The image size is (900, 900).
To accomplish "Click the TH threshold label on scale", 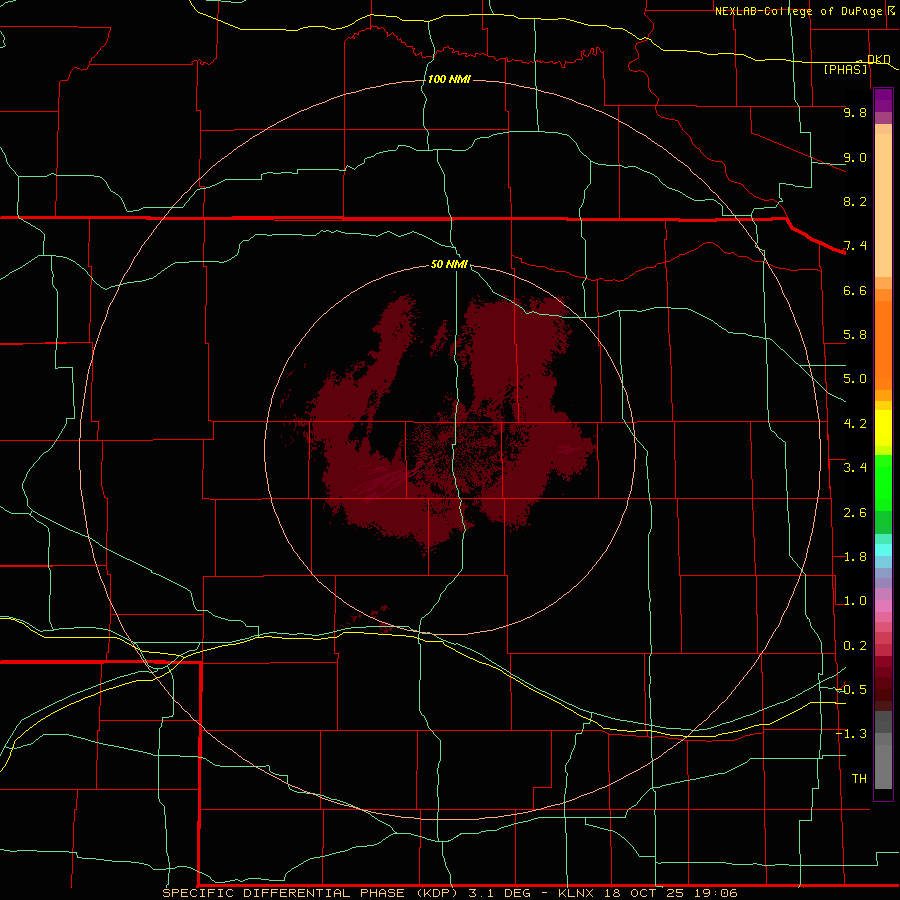I will [859, 779].
